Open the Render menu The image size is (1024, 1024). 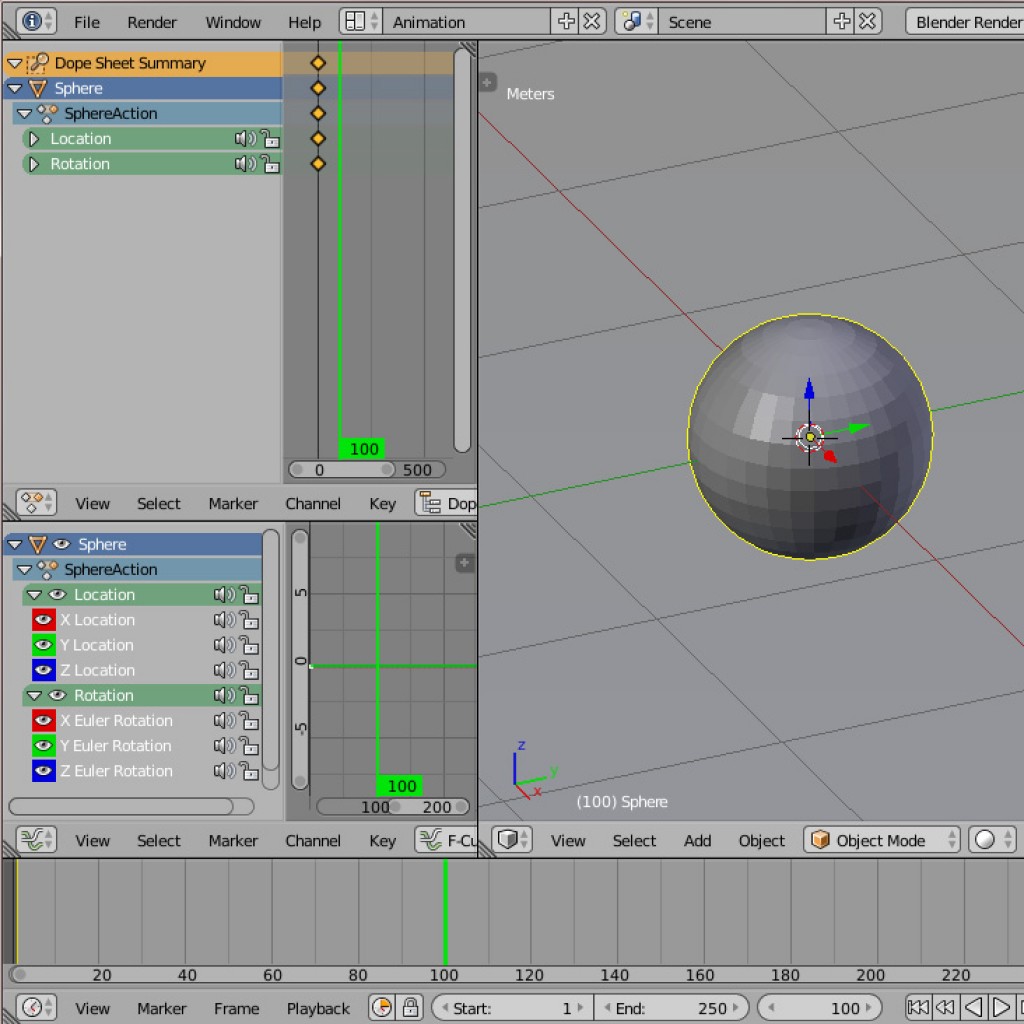[x=152, y=21]
